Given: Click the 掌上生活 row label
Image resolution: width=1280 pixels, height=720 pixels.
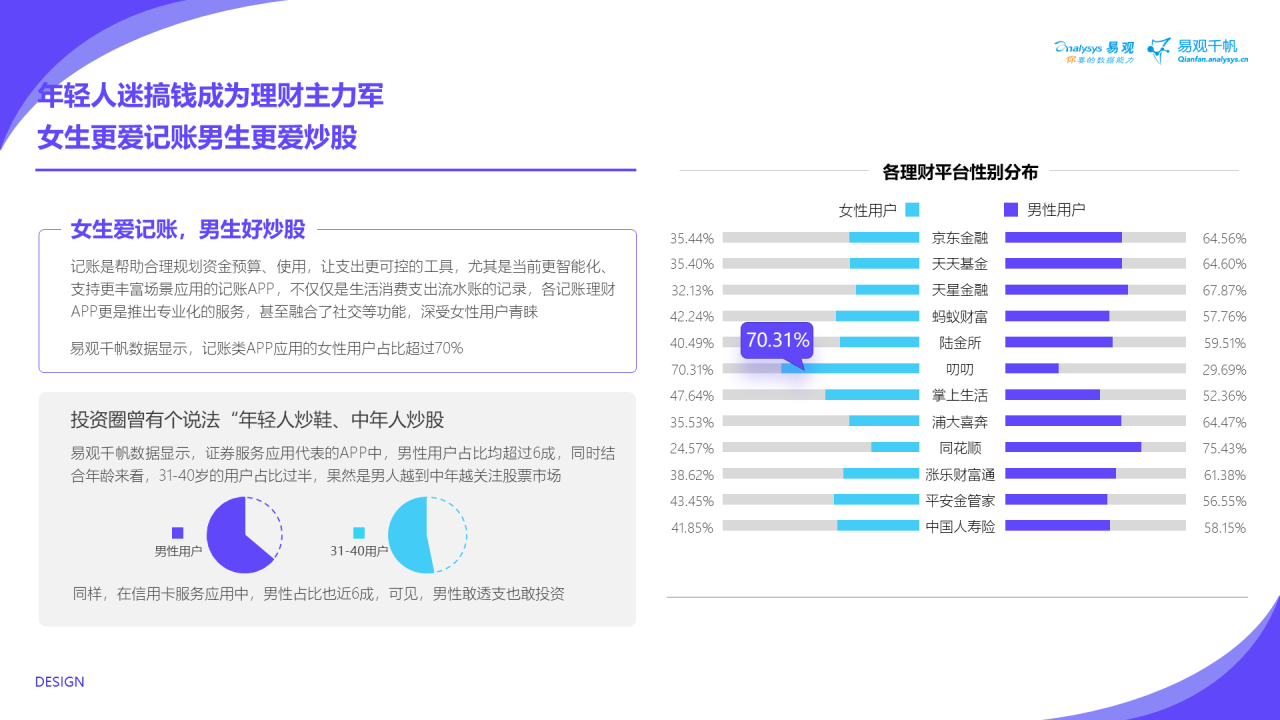Looking at the screenshot, I should coord(960,395).
